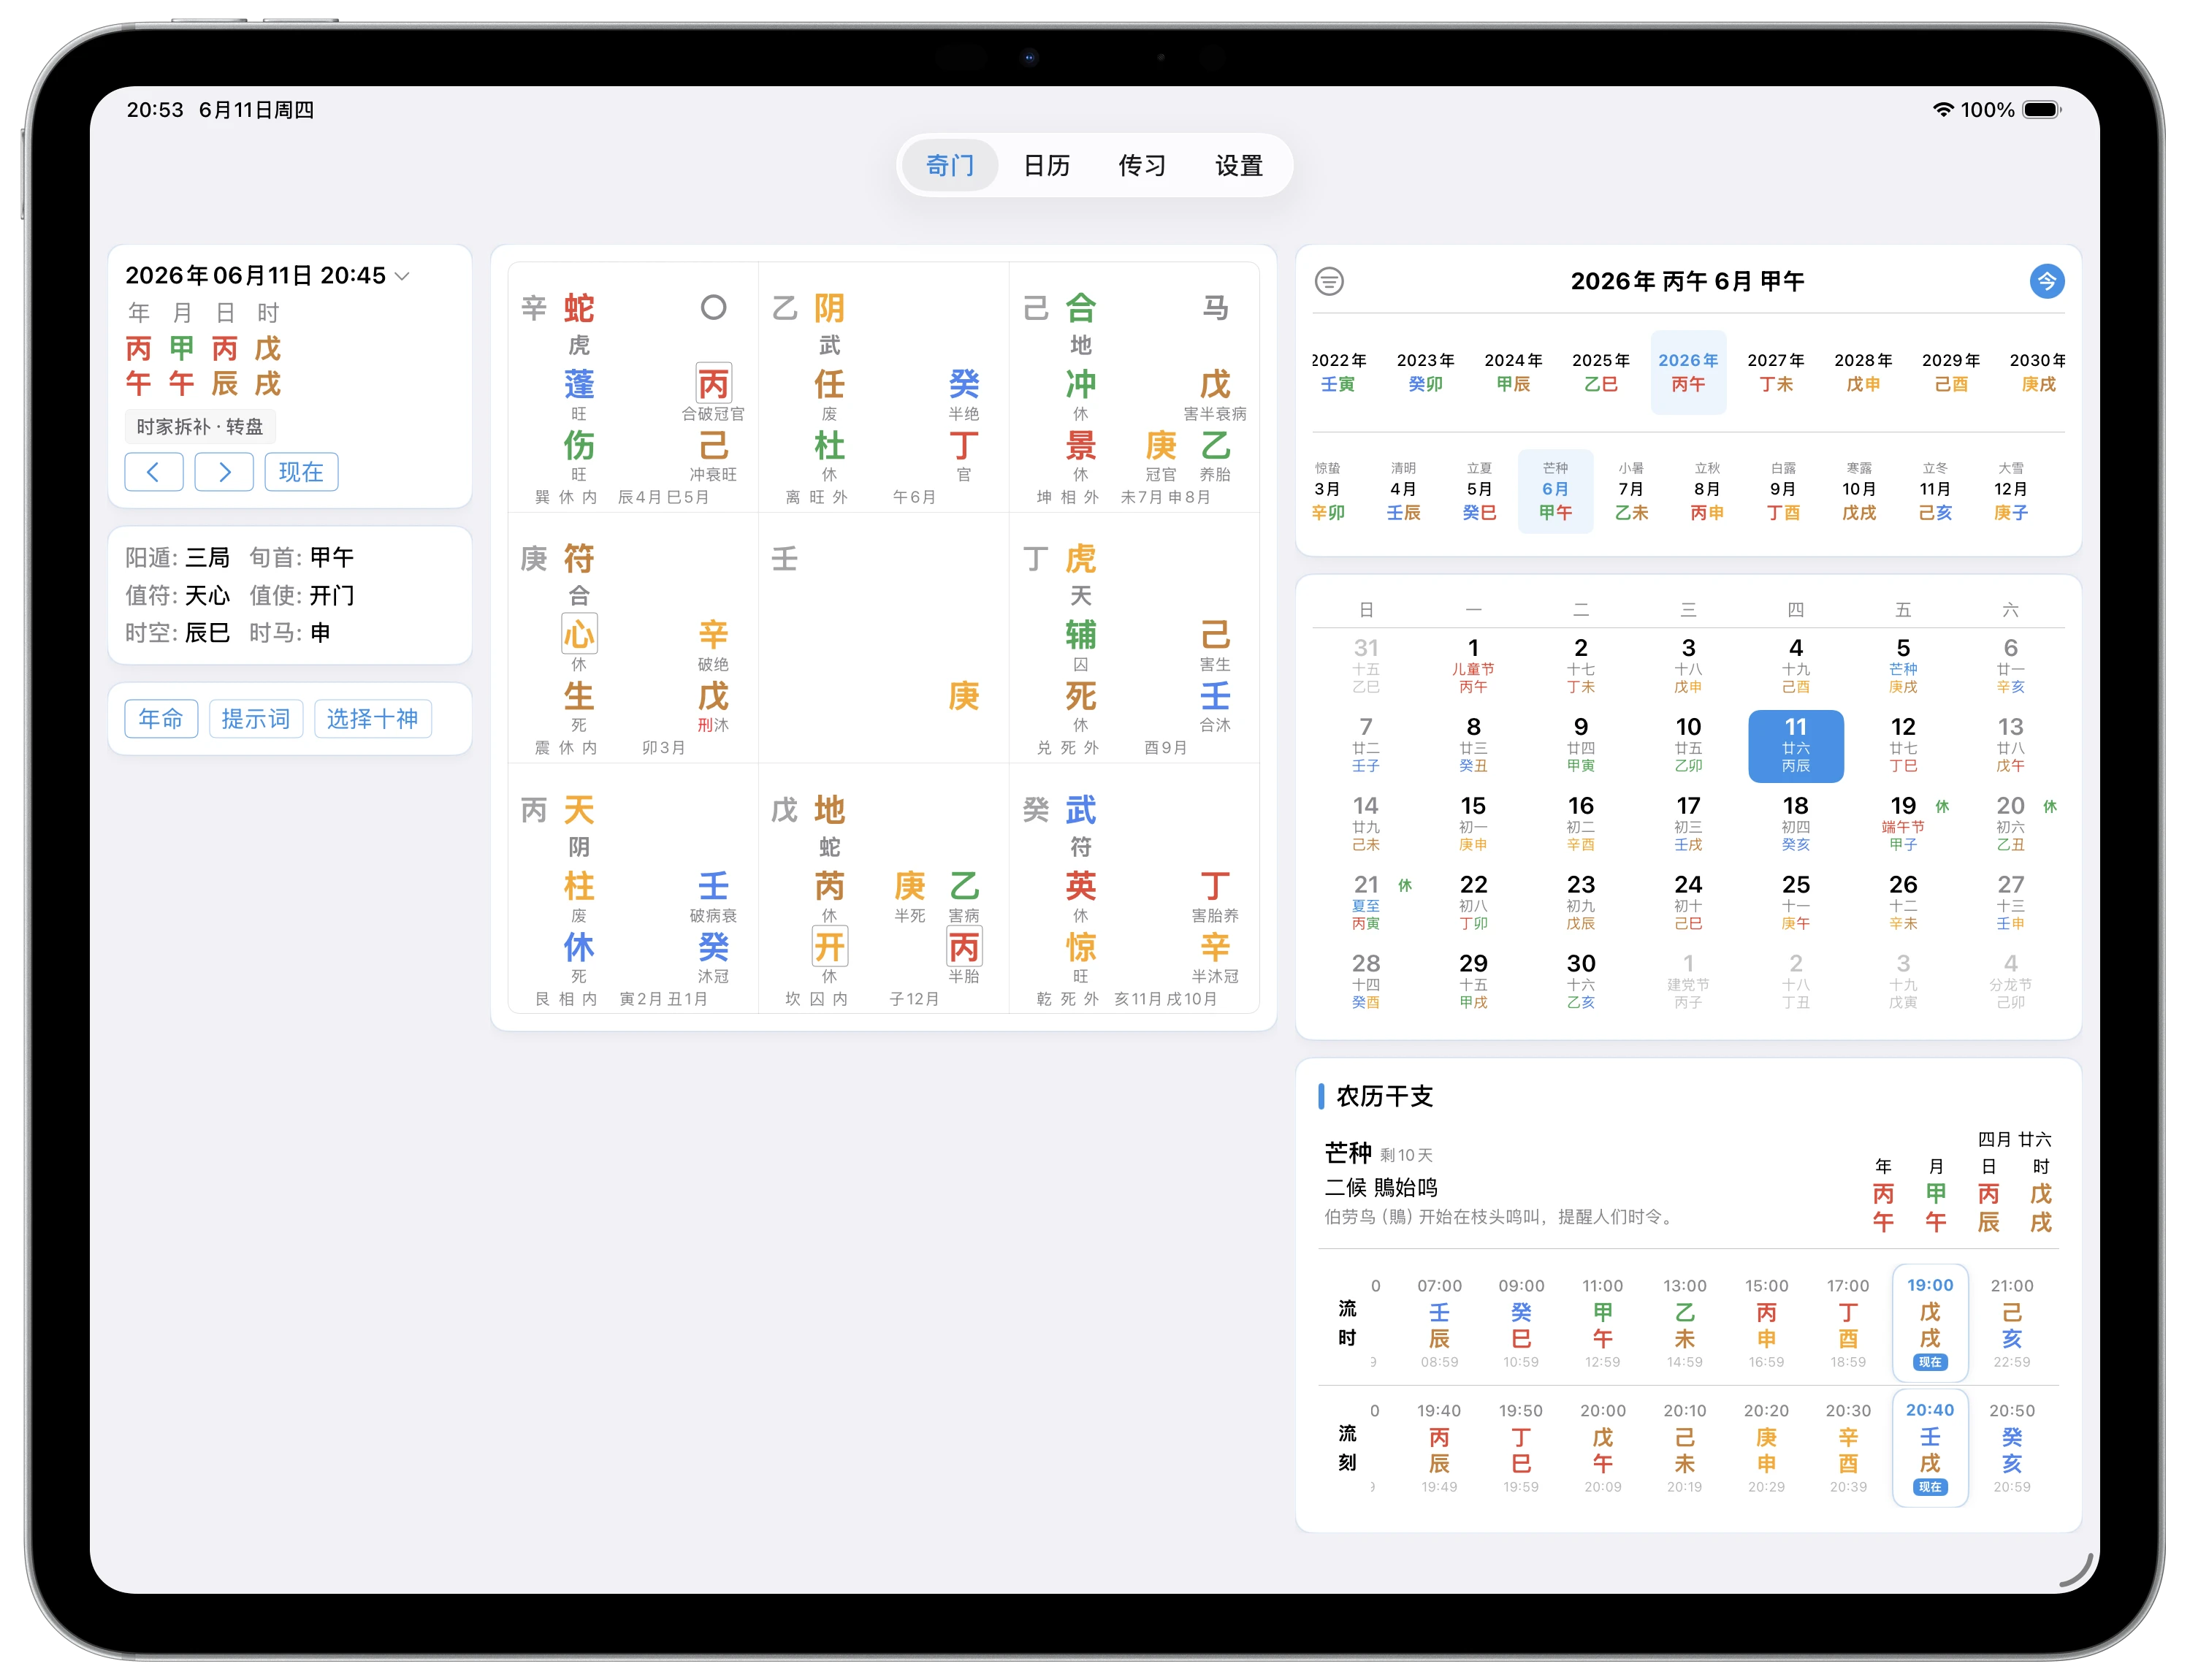The image size is (2190, 1680).
Task: Select the 20:50 癸亥 quarter slot
Action: click(x=2012, y=1447)
